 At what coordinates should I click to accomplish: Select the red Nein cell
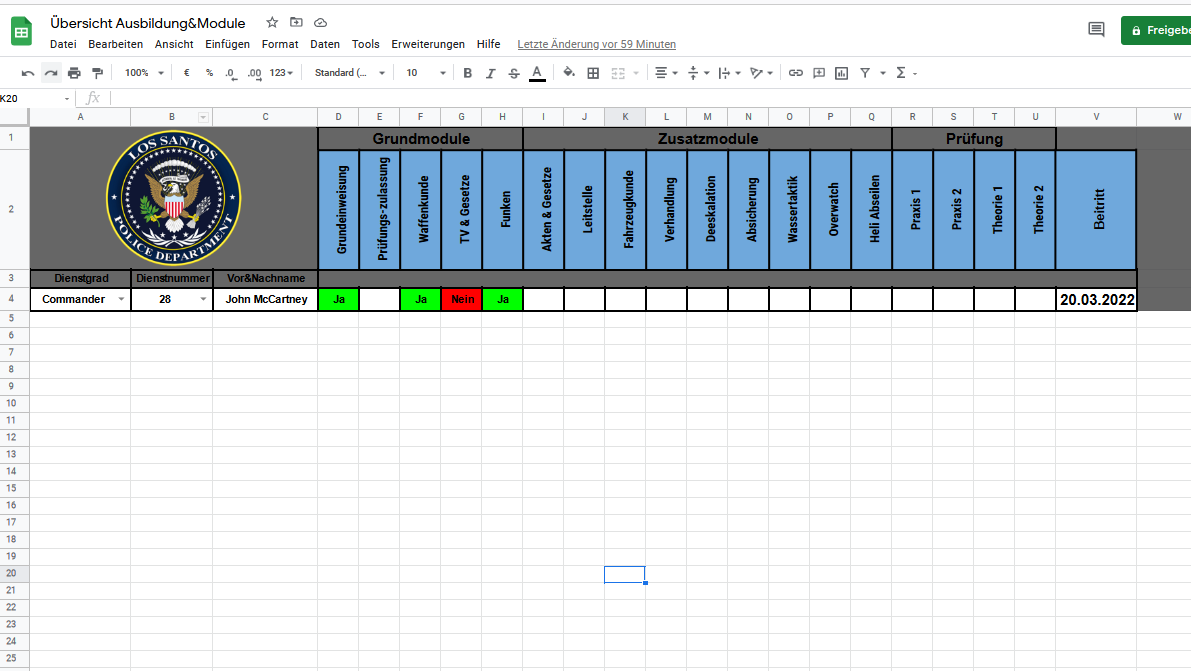click(x=461, y=299)
